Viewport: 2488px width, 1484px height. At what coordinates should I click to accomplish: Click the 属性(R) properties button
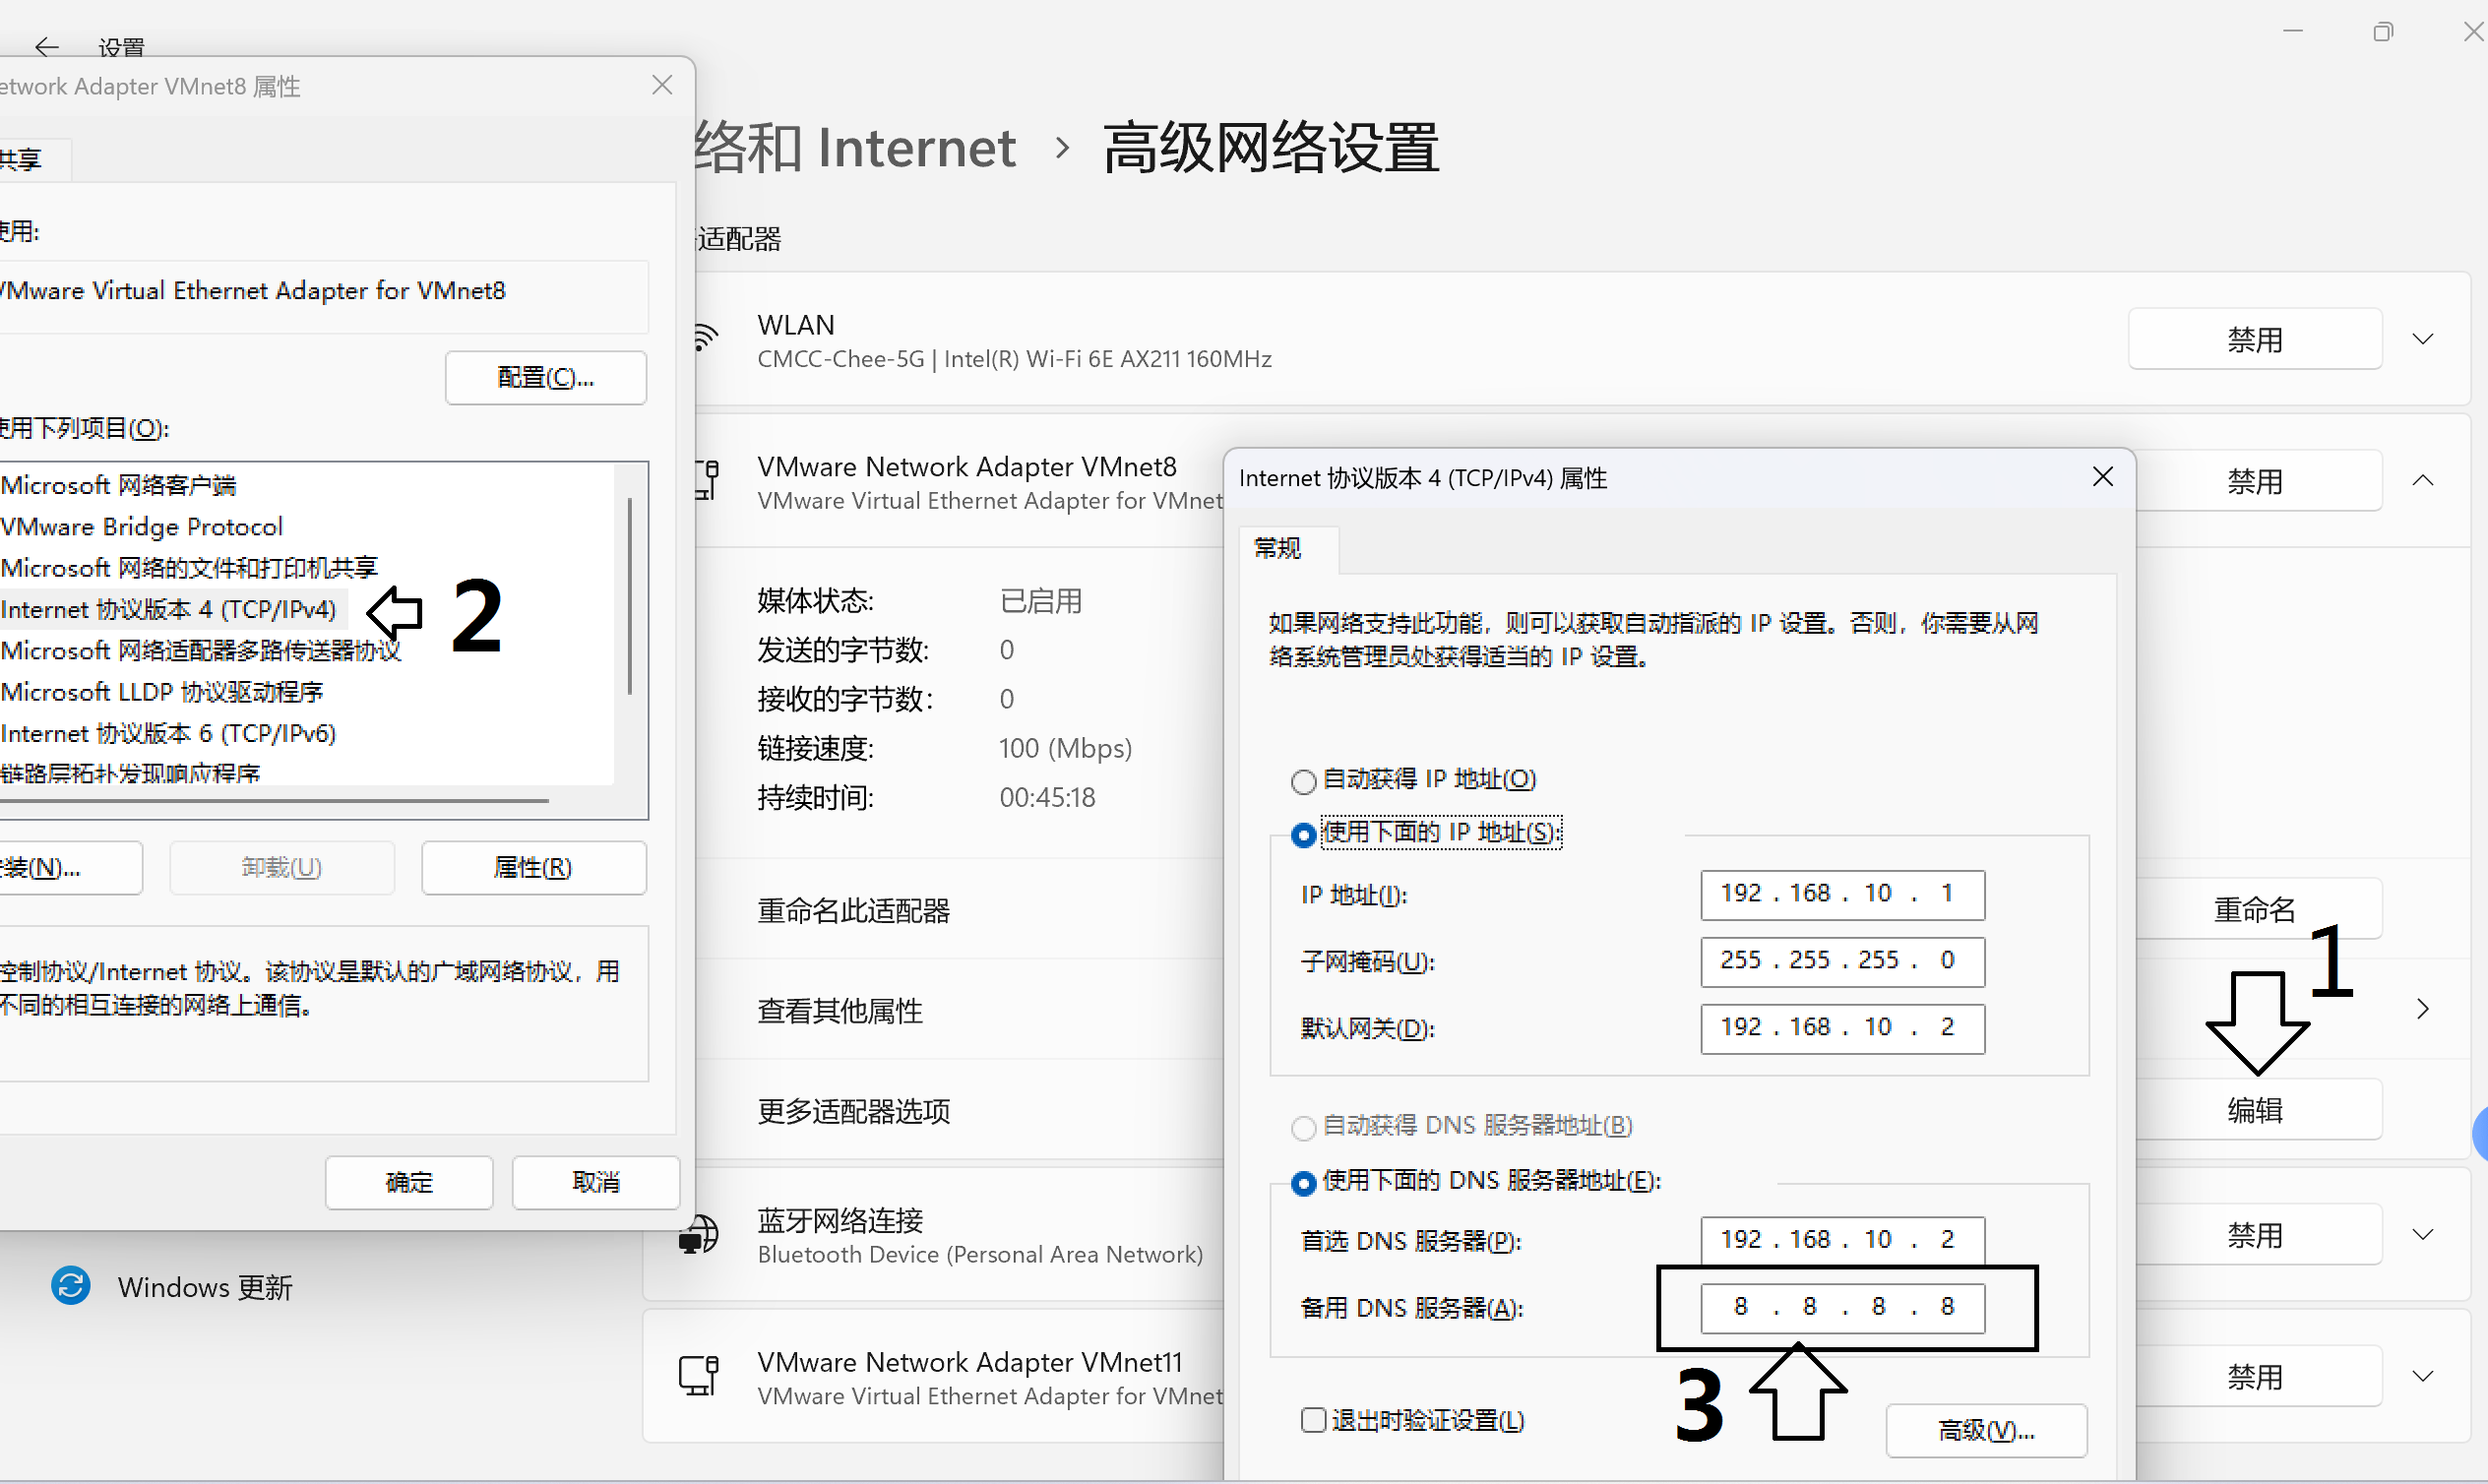click(533, 867)
